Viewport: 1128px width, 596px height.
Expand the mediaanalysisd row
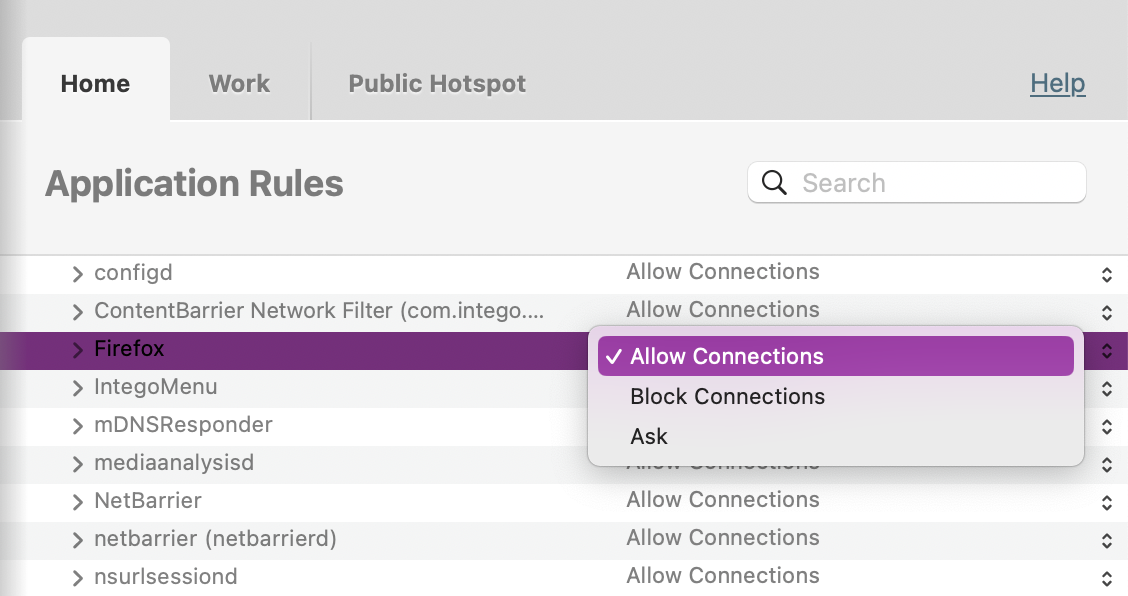point(78,464)
